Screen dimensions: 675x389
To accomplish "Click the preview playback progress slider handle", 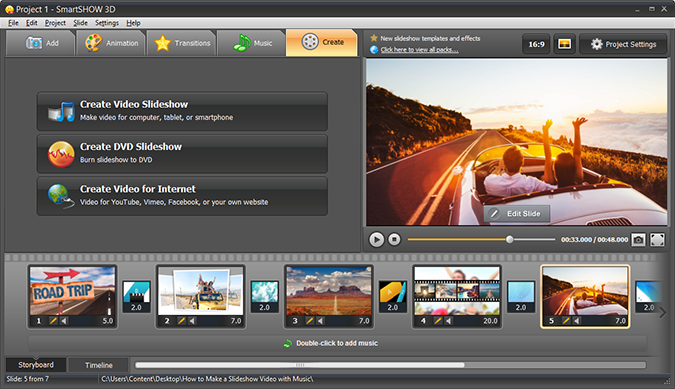I will (509, 239).
